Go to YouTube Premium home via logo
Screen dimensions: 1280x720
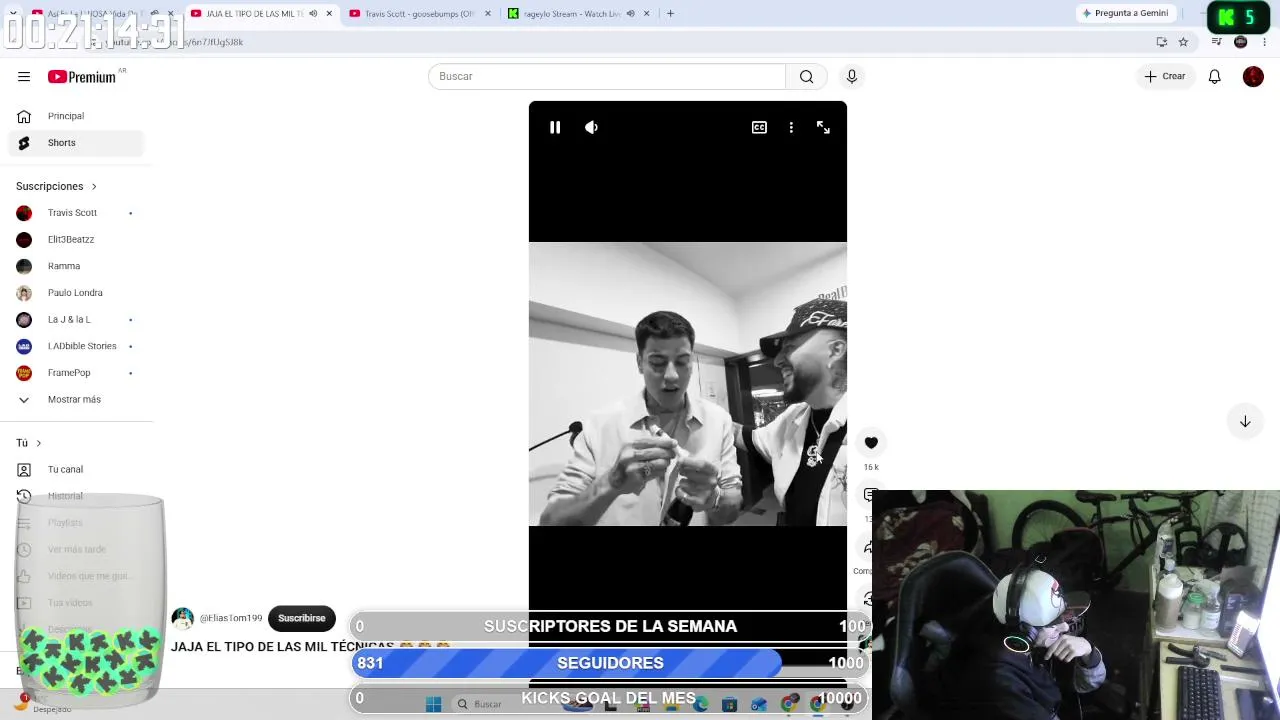82,77
